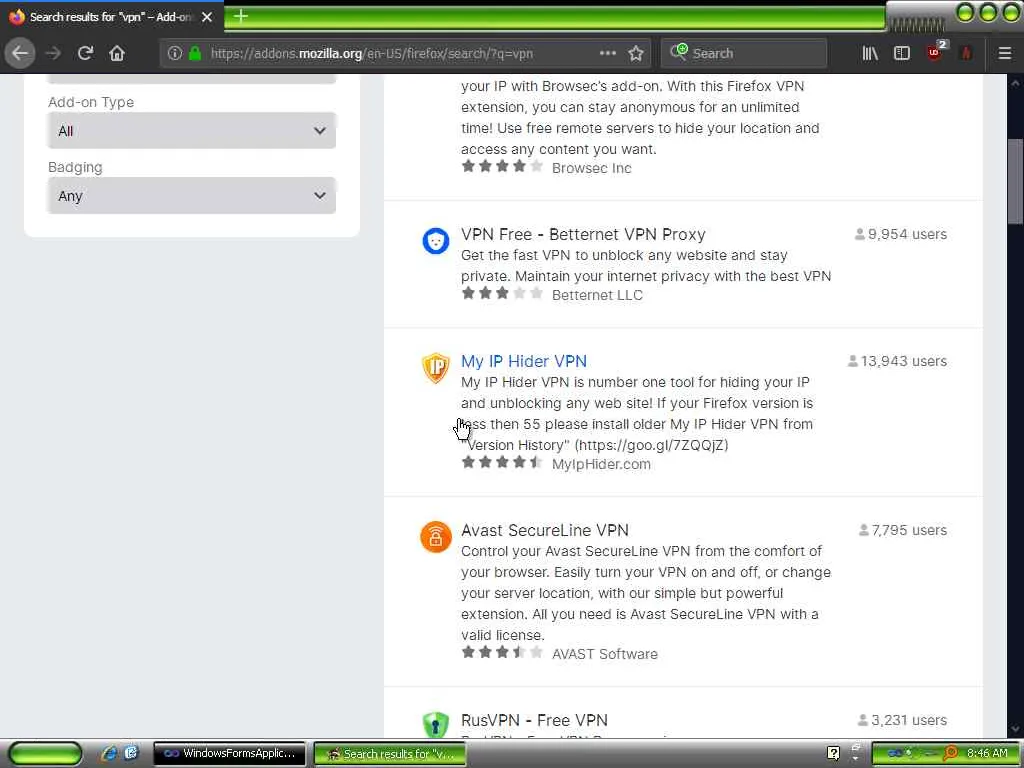Click the 8:46 AM system clock
The image size is (1024, 768).
click(987, 753)
